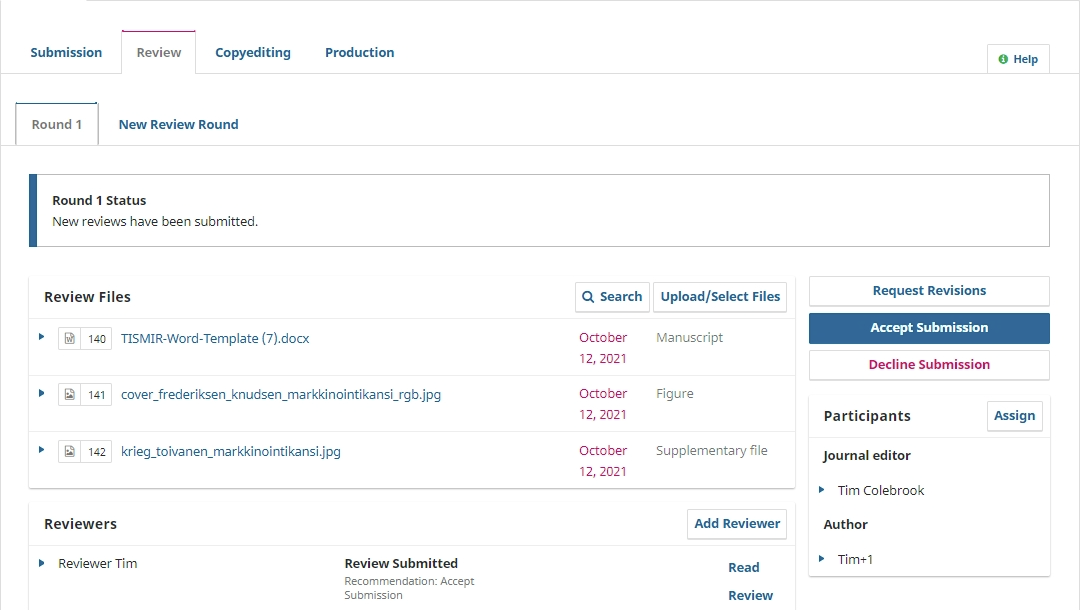1080x610 pixels.
Task: Open krieg_toivanen_markkinointikansi.jpg file
Action: (231, 452)
